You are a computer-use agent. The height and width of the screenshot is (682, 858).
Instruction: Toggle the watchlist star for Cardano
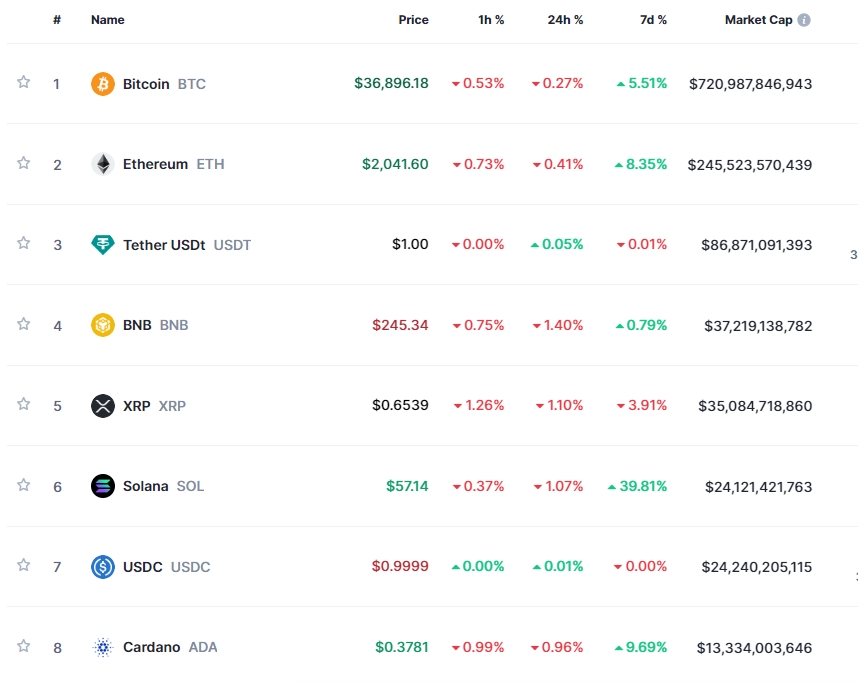pyautogui.click(x=24, y=646)
